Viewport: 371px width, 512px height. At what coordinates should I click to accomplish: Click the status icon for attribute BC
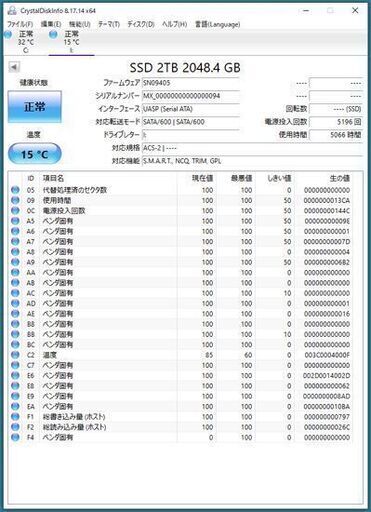(15, 344)
